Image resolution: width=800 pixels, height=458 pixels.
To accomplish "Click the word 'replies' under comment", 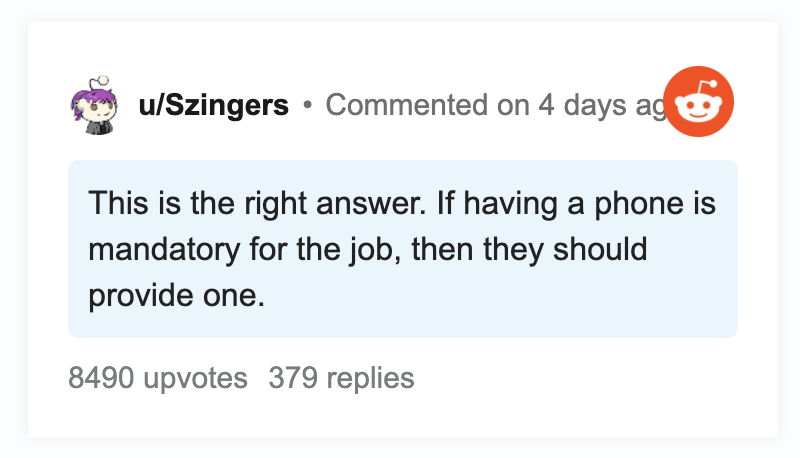I will pyautogui.click(x=370, y=379).
